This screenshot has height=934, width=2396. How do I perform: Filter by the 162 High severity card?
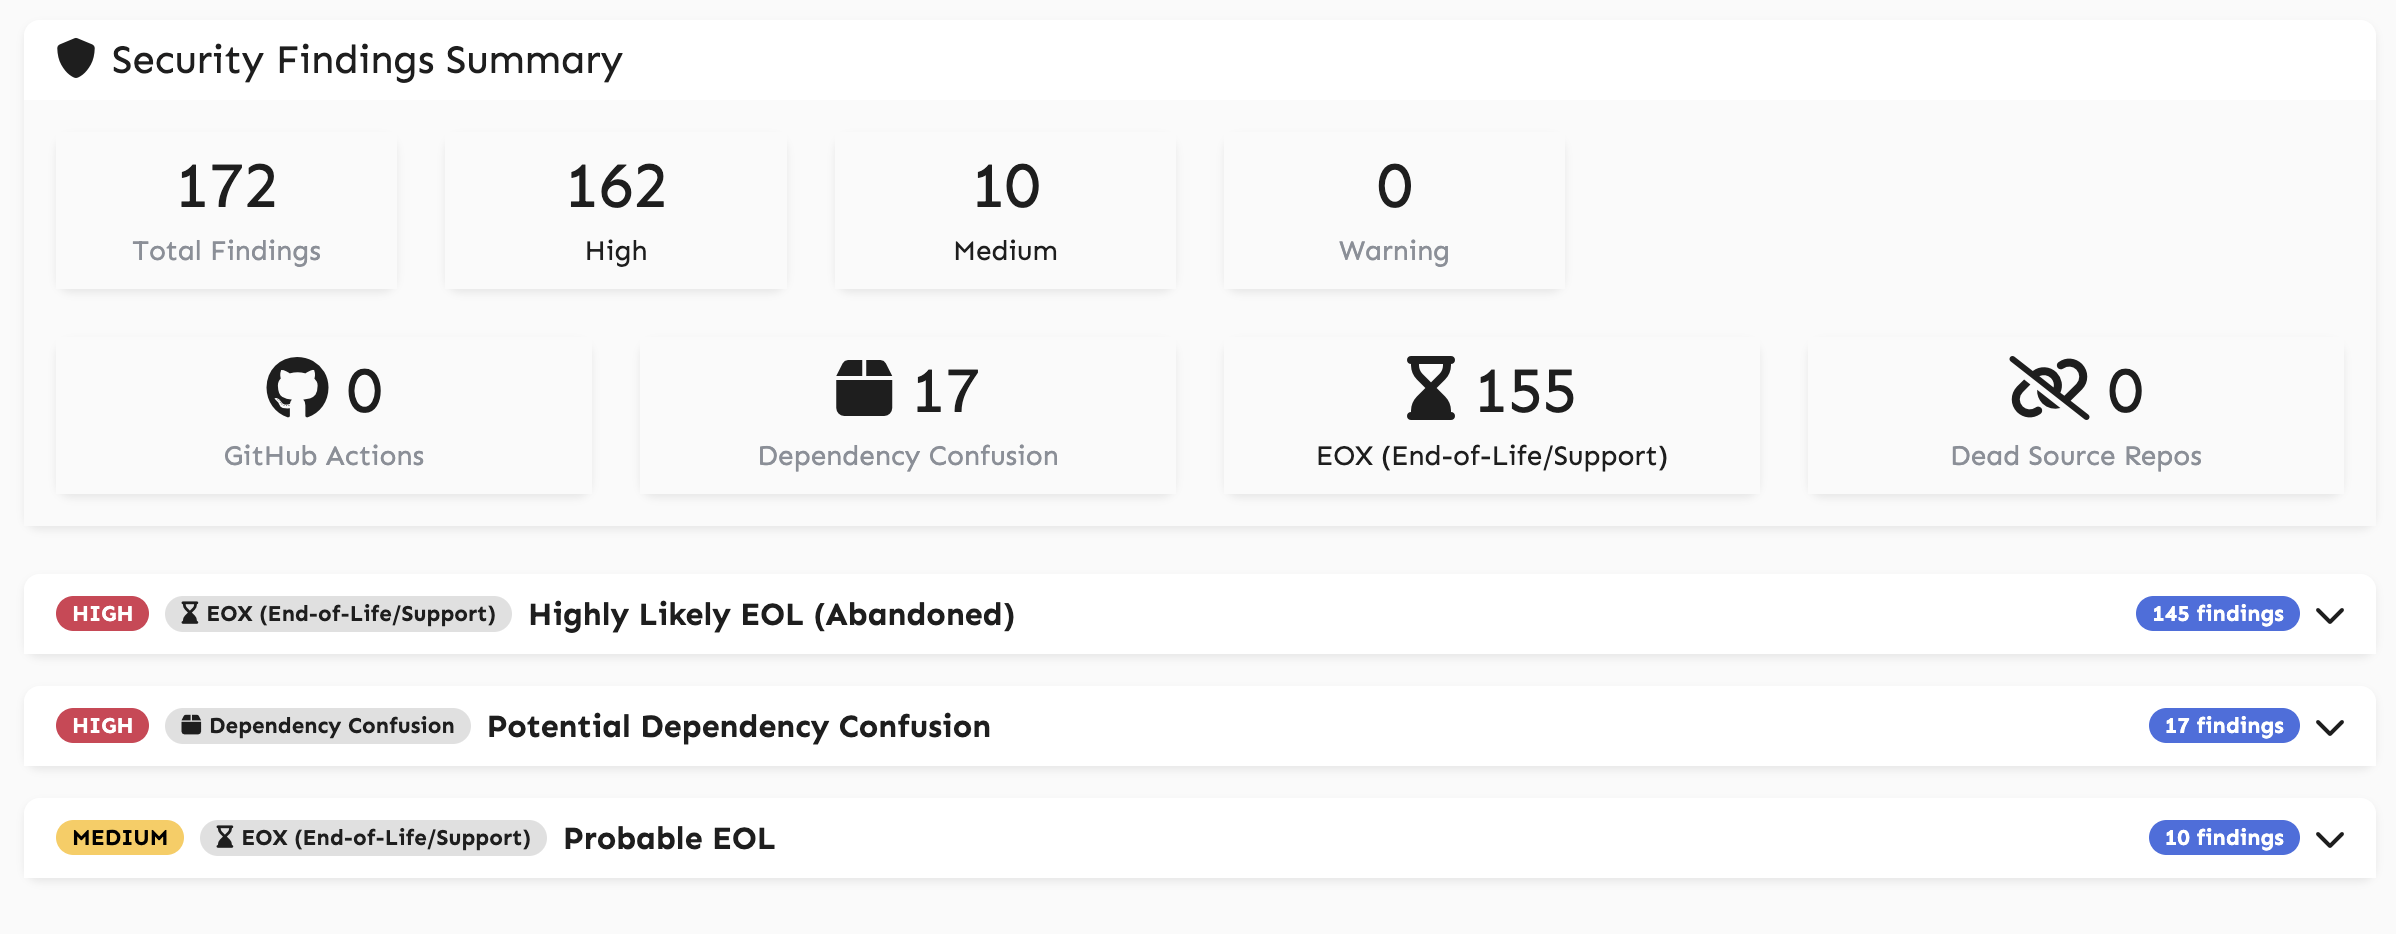point(615,211)
